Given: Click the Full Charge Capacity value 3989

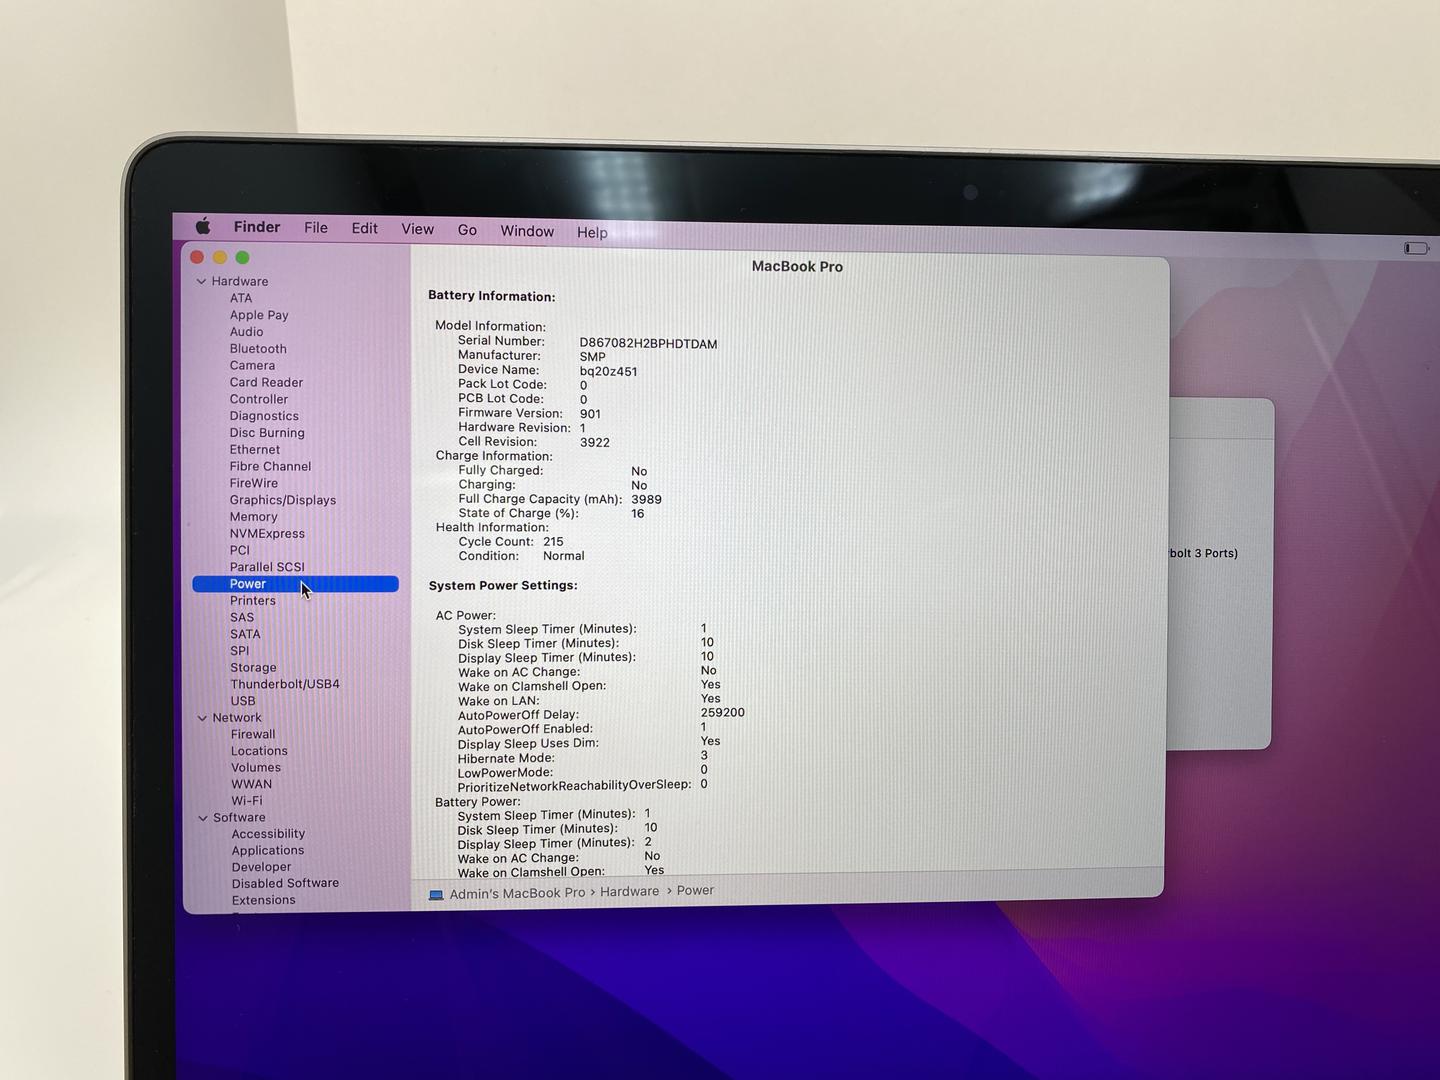Looking at the screenshot, I should pos(646,499).
